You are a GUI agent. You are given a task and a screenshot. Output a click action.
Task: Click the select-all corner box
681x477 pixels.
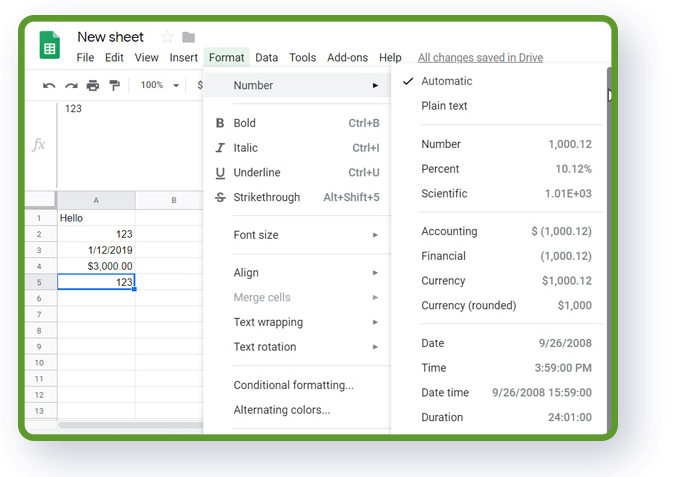(40, 200)
